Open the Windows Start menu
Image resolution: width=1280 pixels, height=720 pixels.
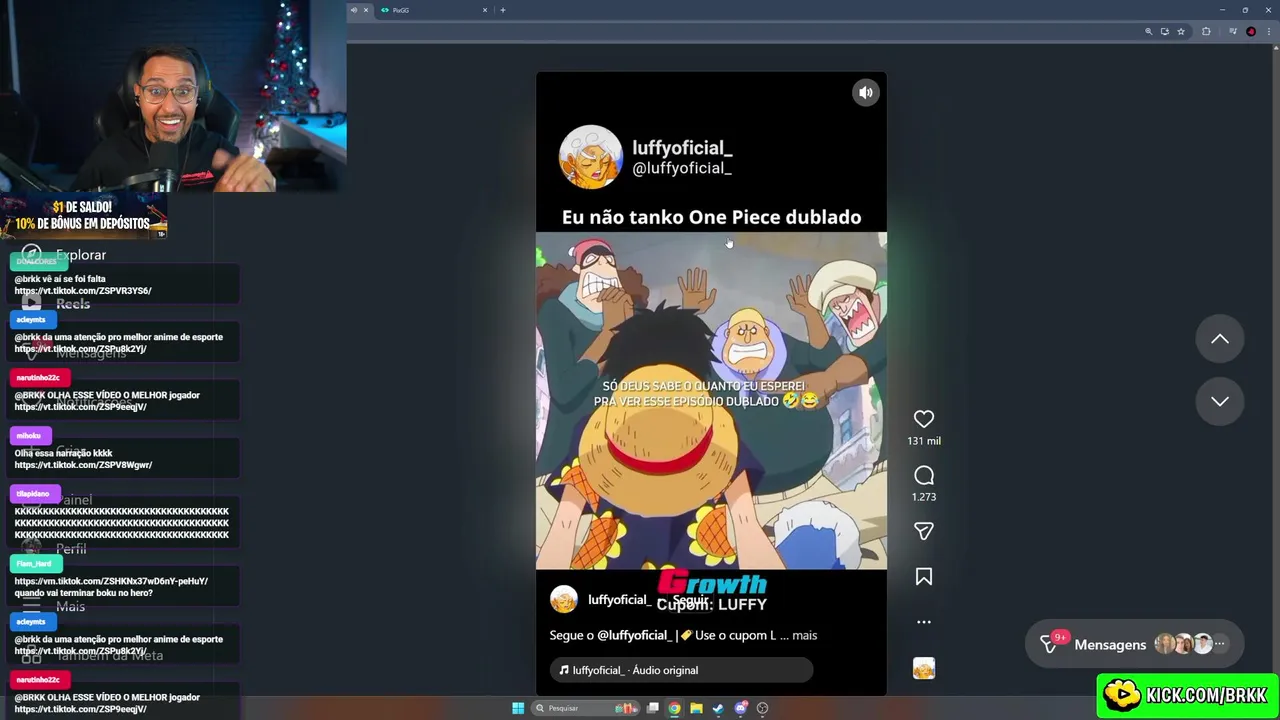click(x=518, y=708)
